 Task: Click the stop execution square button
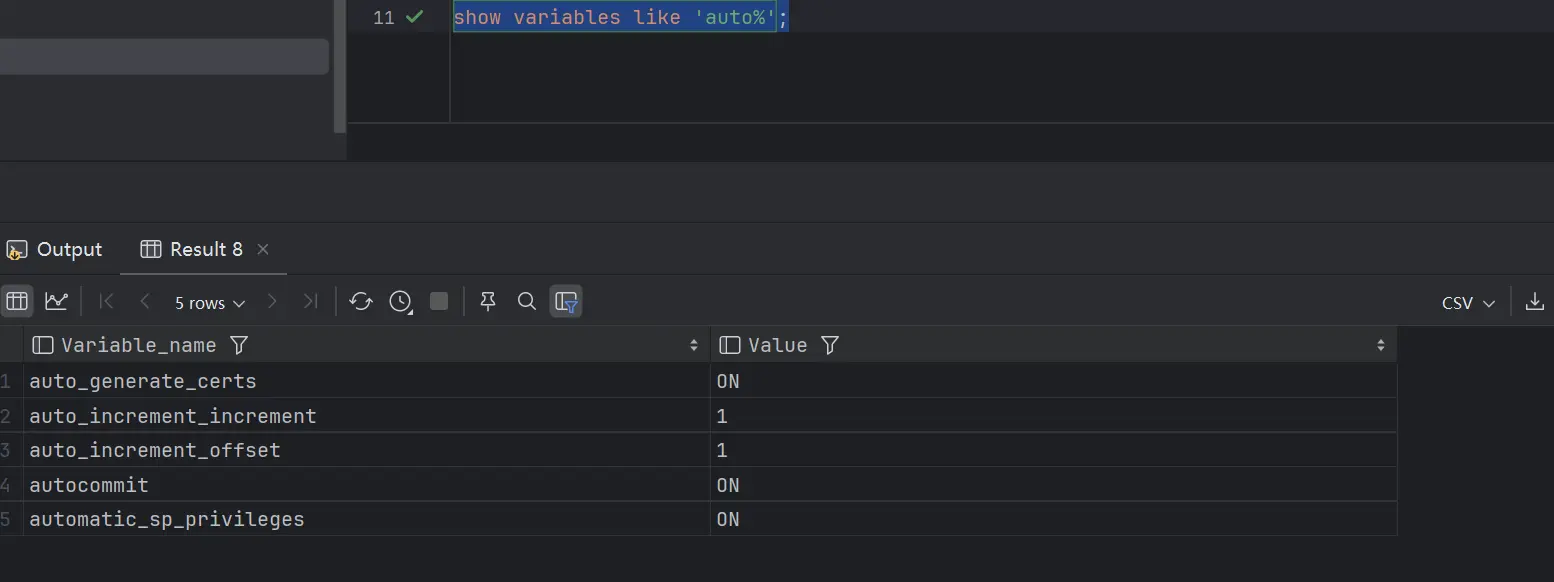(439, 301)
